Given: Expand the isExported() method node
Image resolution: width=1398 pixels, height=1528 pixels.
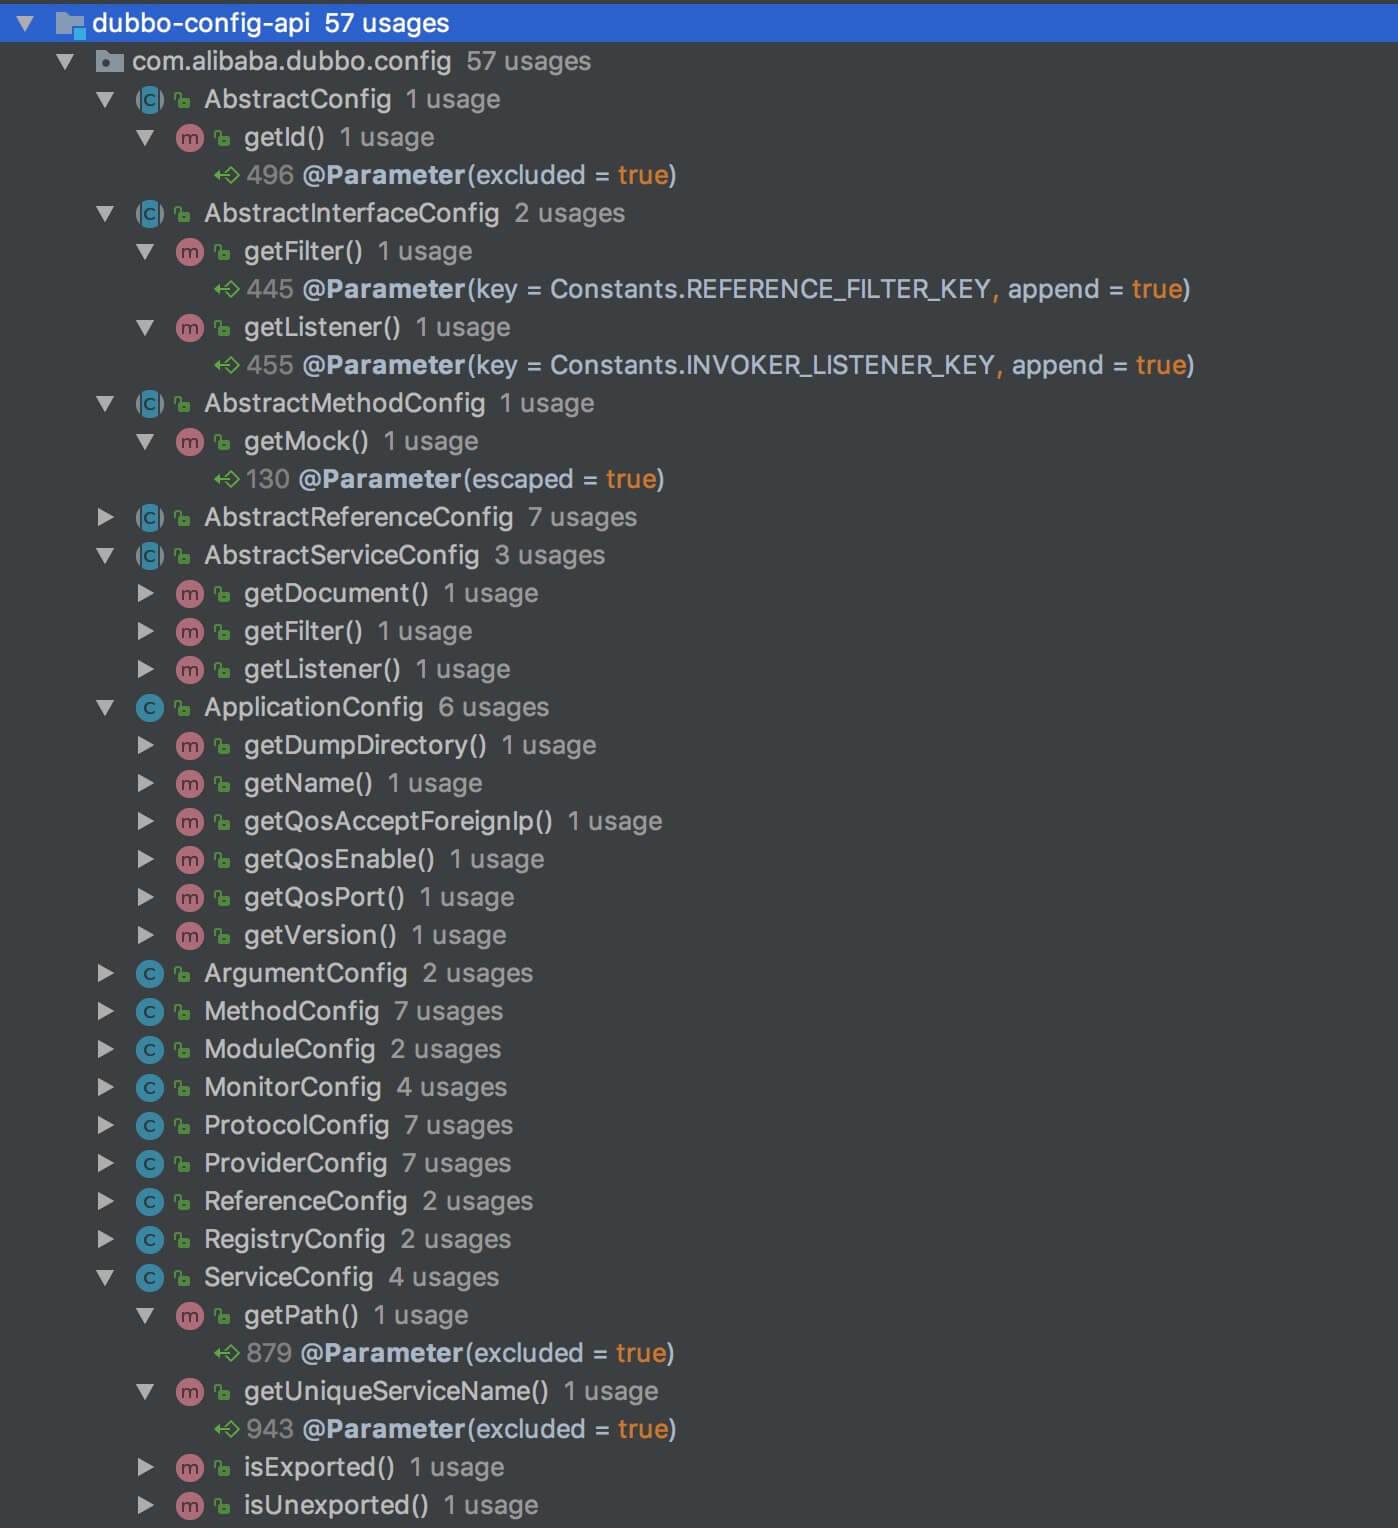Looking at the screenshot, I should pos(145,1468).
